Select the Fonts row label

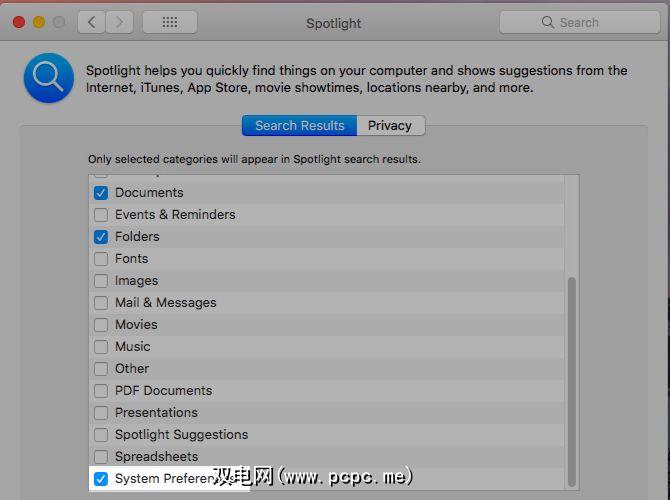point(132,259)
